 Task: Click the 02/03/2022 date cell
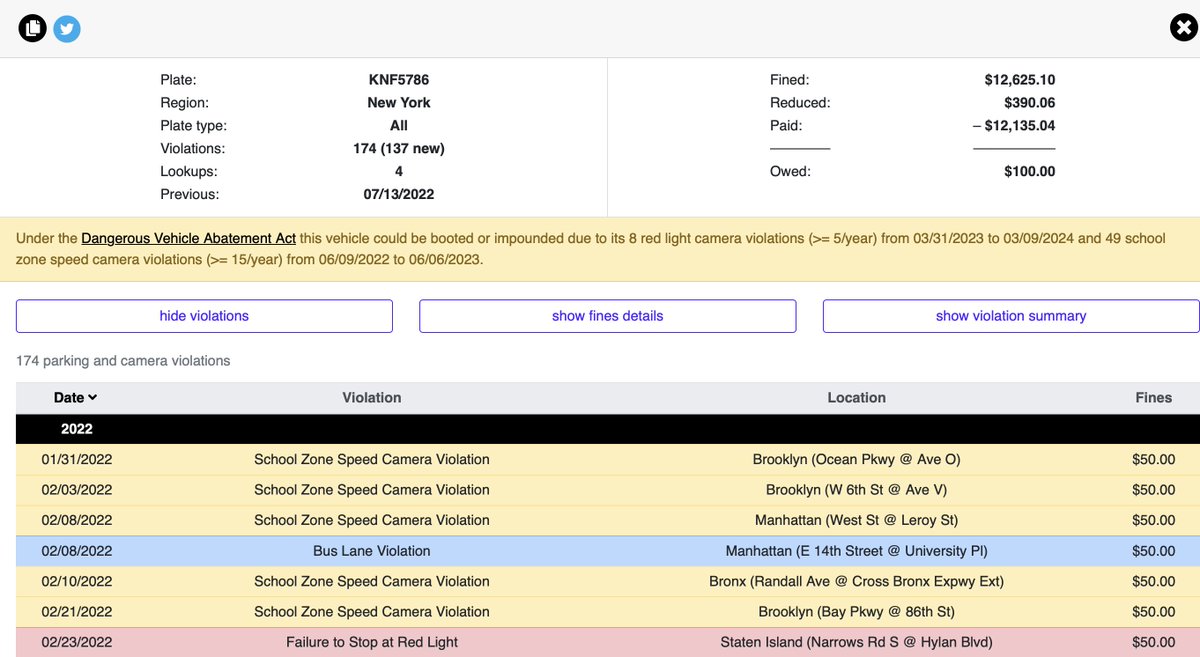click(77, 490)
